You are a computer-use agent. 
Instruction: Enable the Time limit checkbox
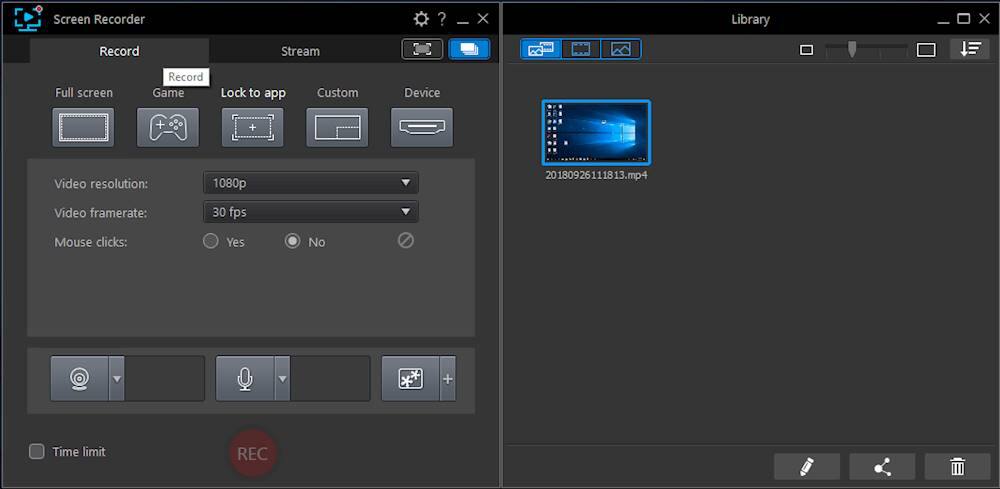coord(37,451)
